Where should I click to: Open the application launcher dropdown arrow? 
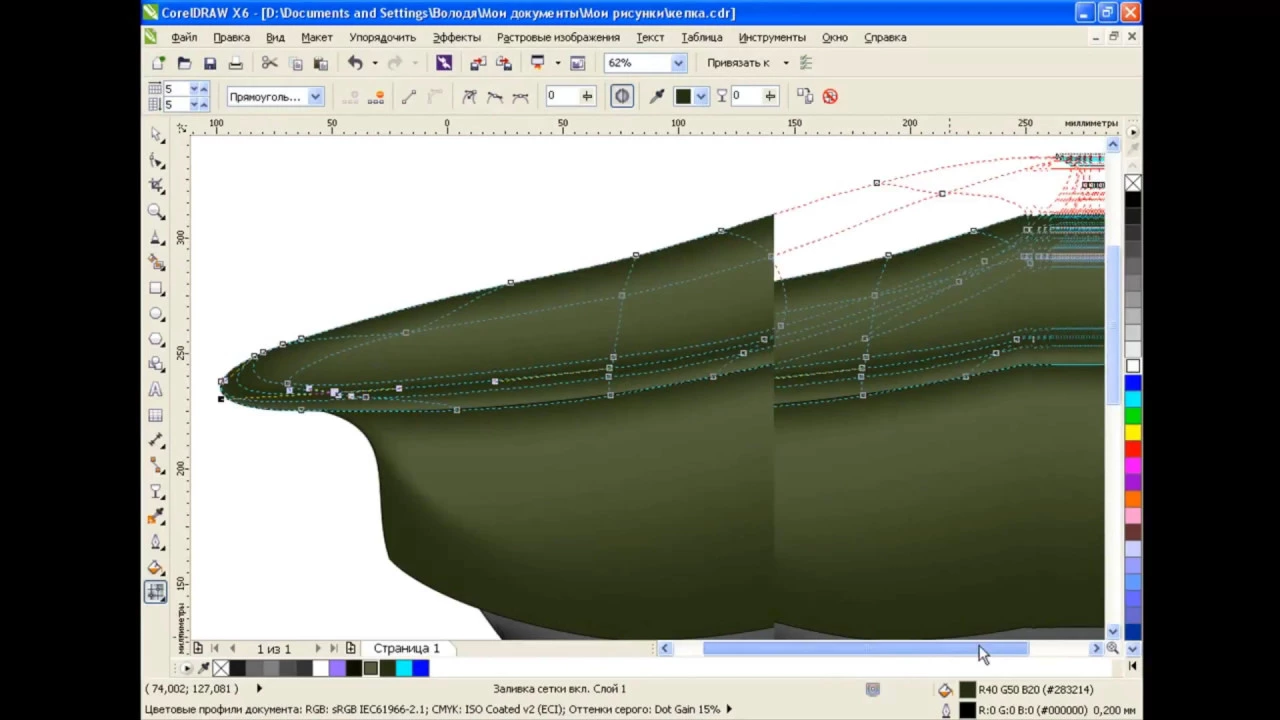click(557, 63)
